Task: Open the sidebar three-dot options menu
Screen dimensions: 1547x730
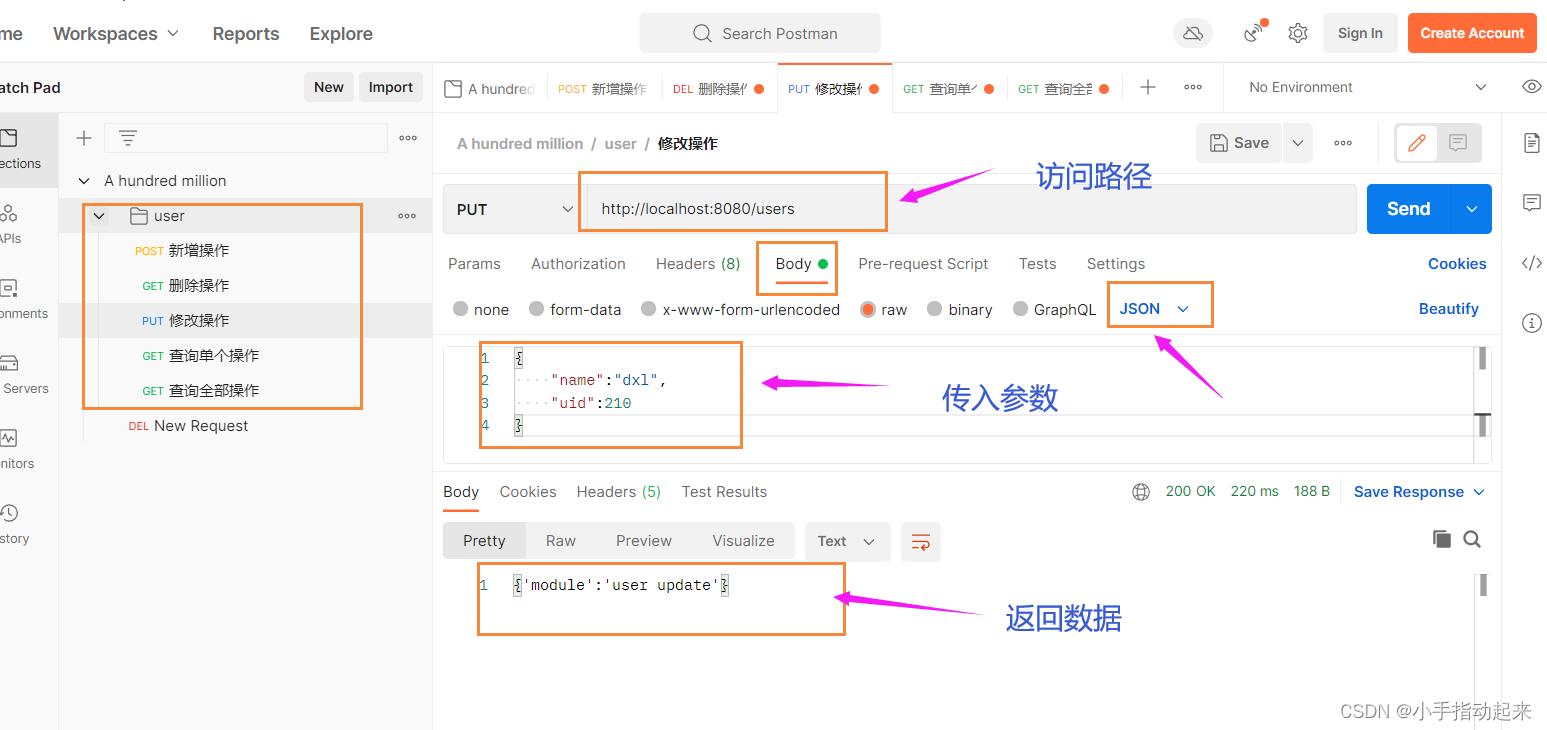Action: (408, 138)
